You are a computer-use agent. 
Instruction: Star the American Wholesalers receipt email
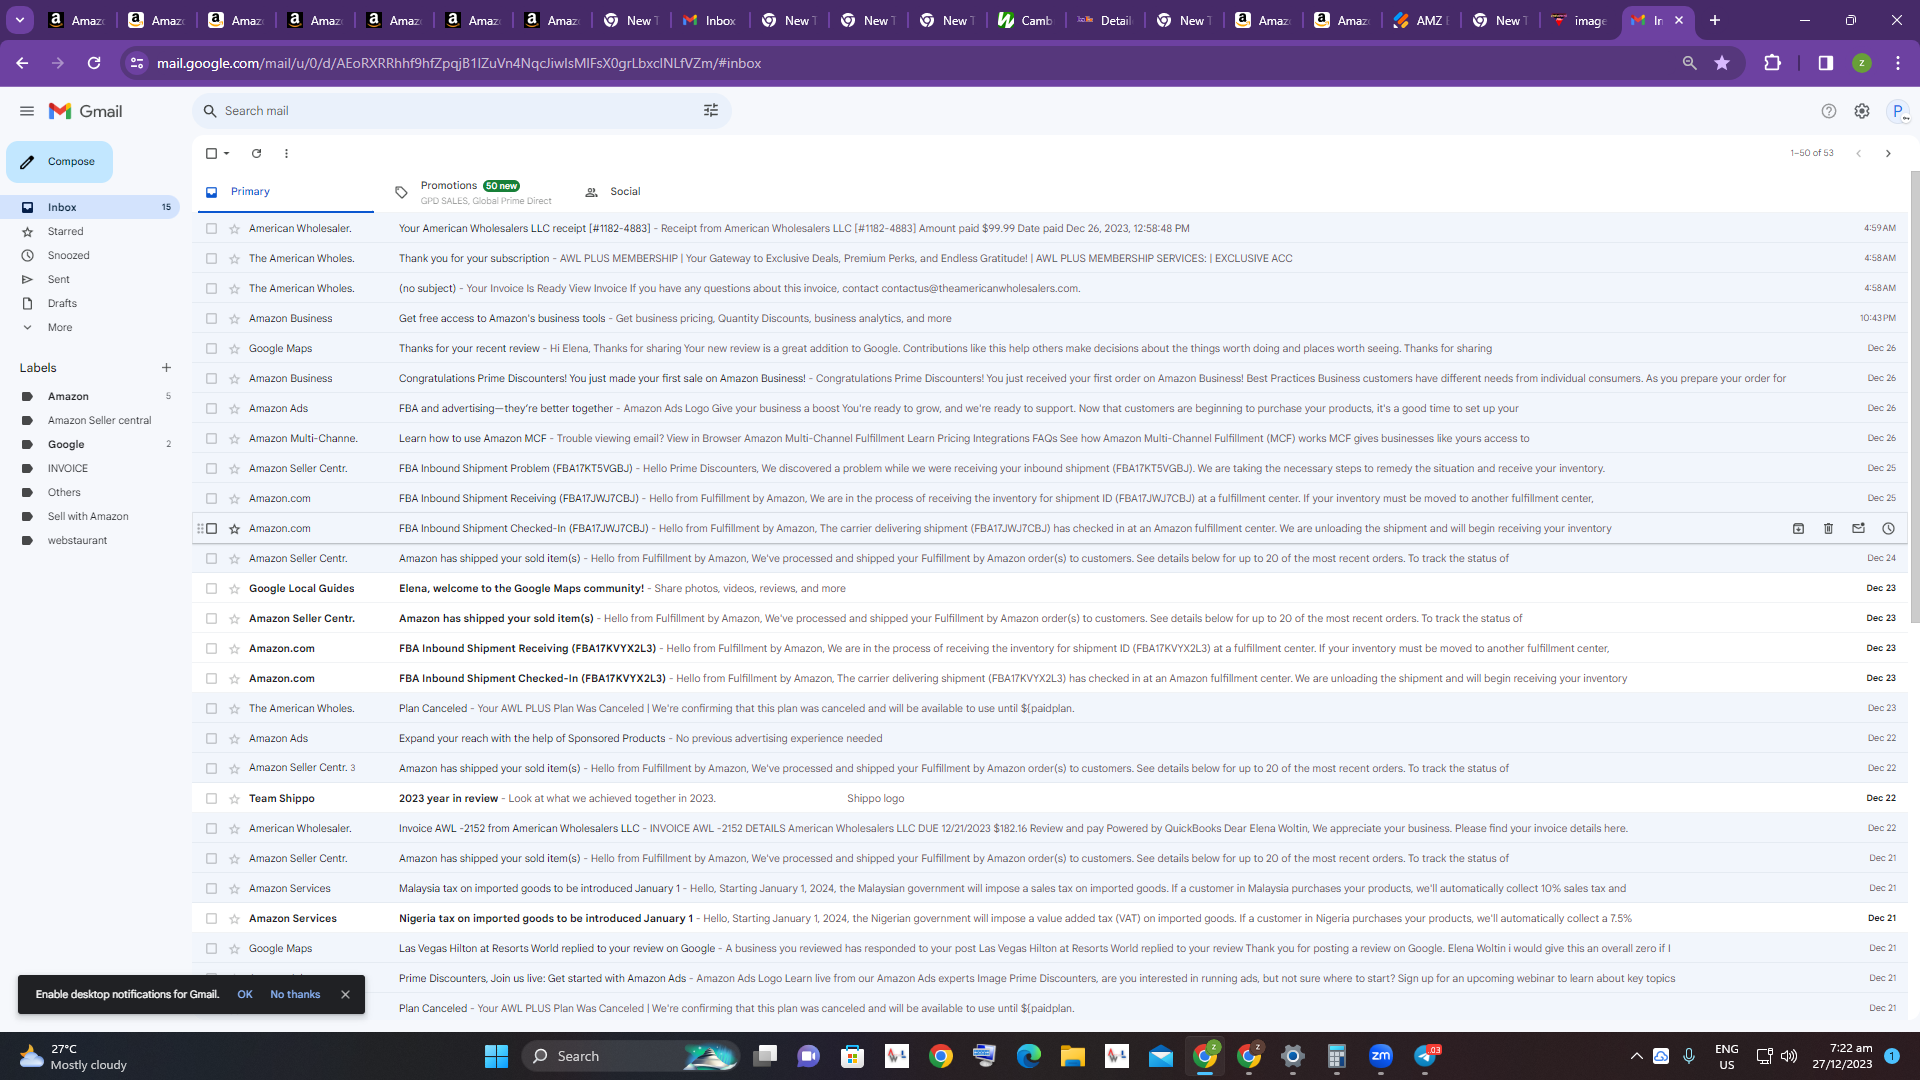point(234,228)
